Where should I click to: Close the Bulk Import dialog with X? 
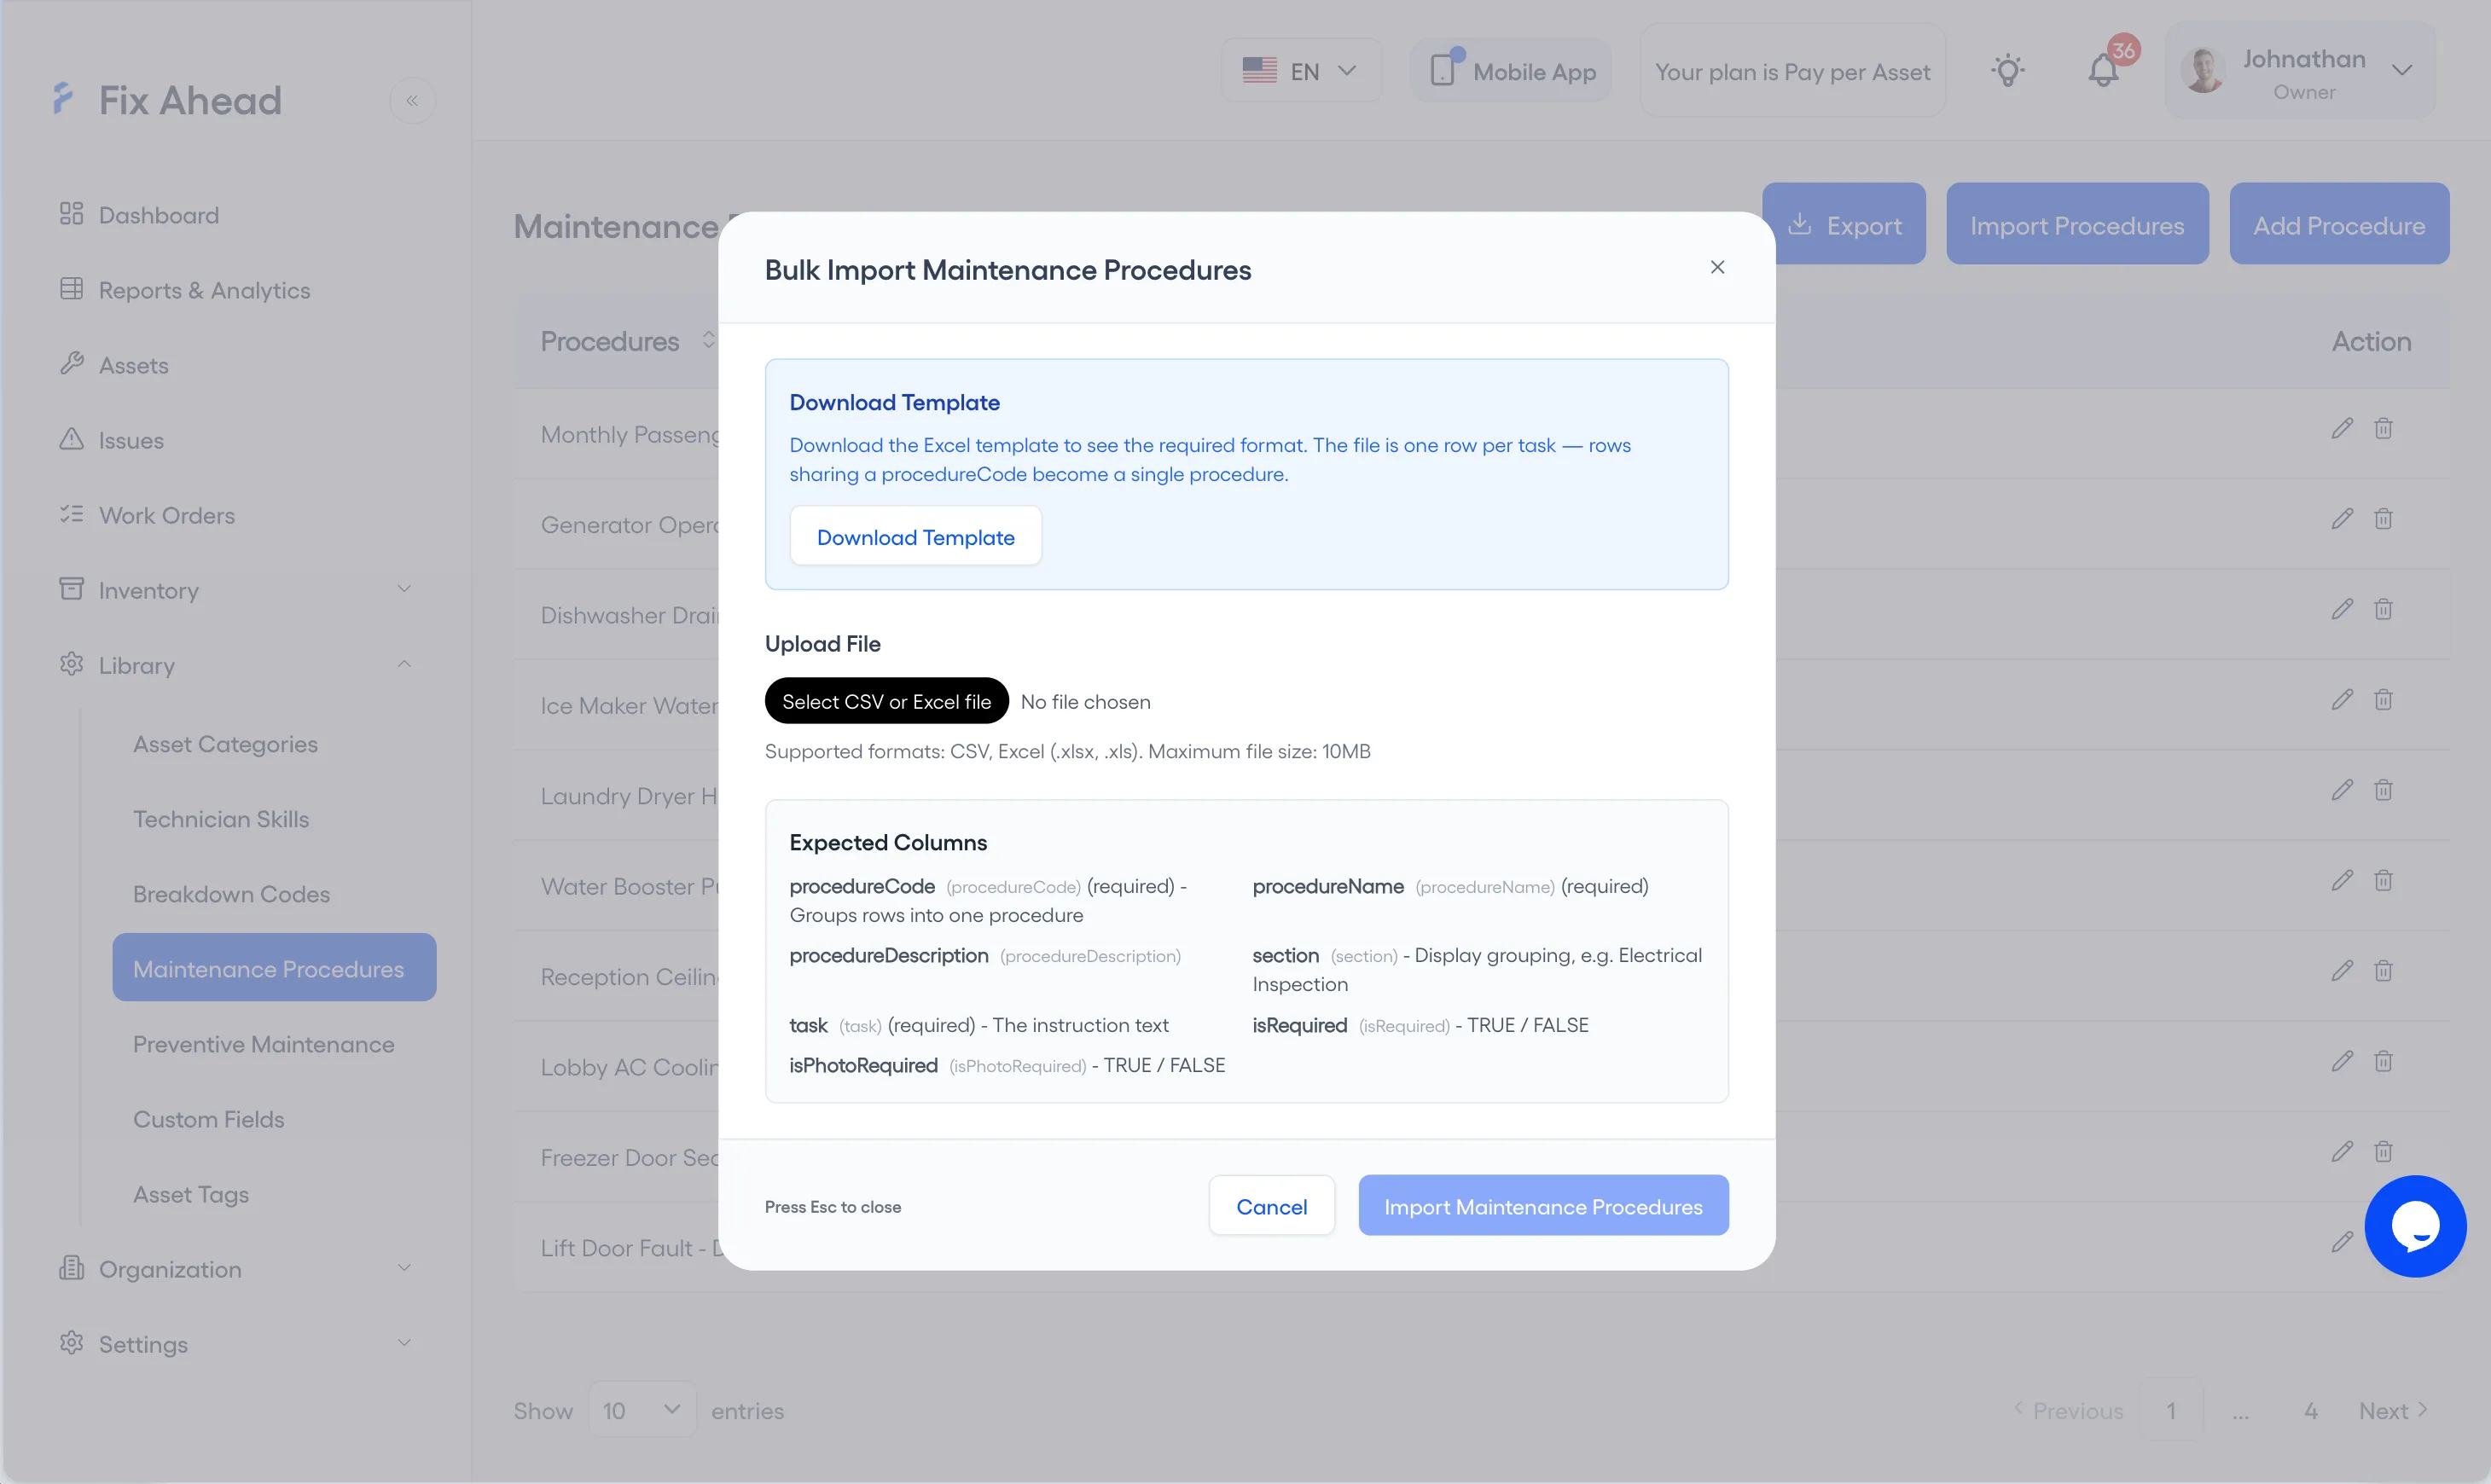click(1717, 267)
